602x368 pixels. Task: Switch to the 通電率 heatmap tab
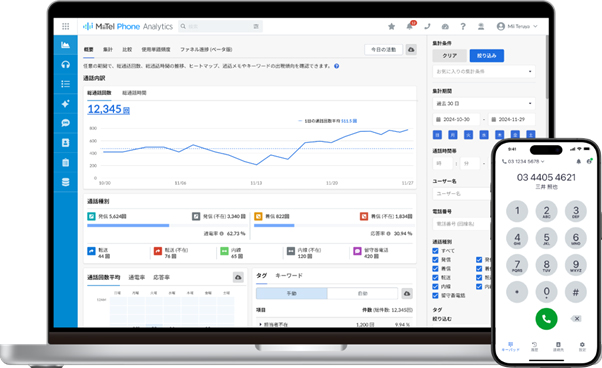(x=136, y=277)
